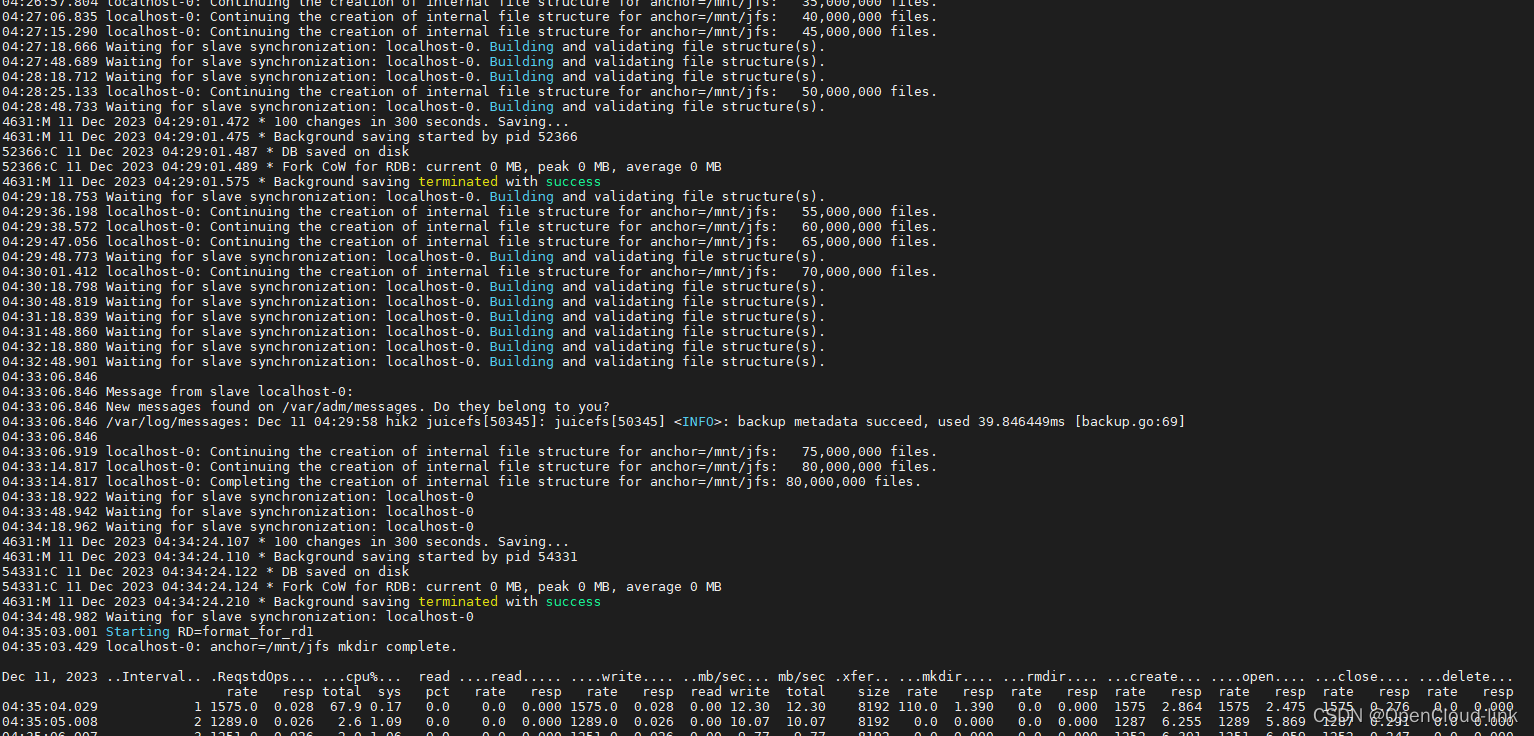Viewport: 1534px width, 736px height.
Task: Click the "54331:C" DB saved on disk line
Action: 205,572
